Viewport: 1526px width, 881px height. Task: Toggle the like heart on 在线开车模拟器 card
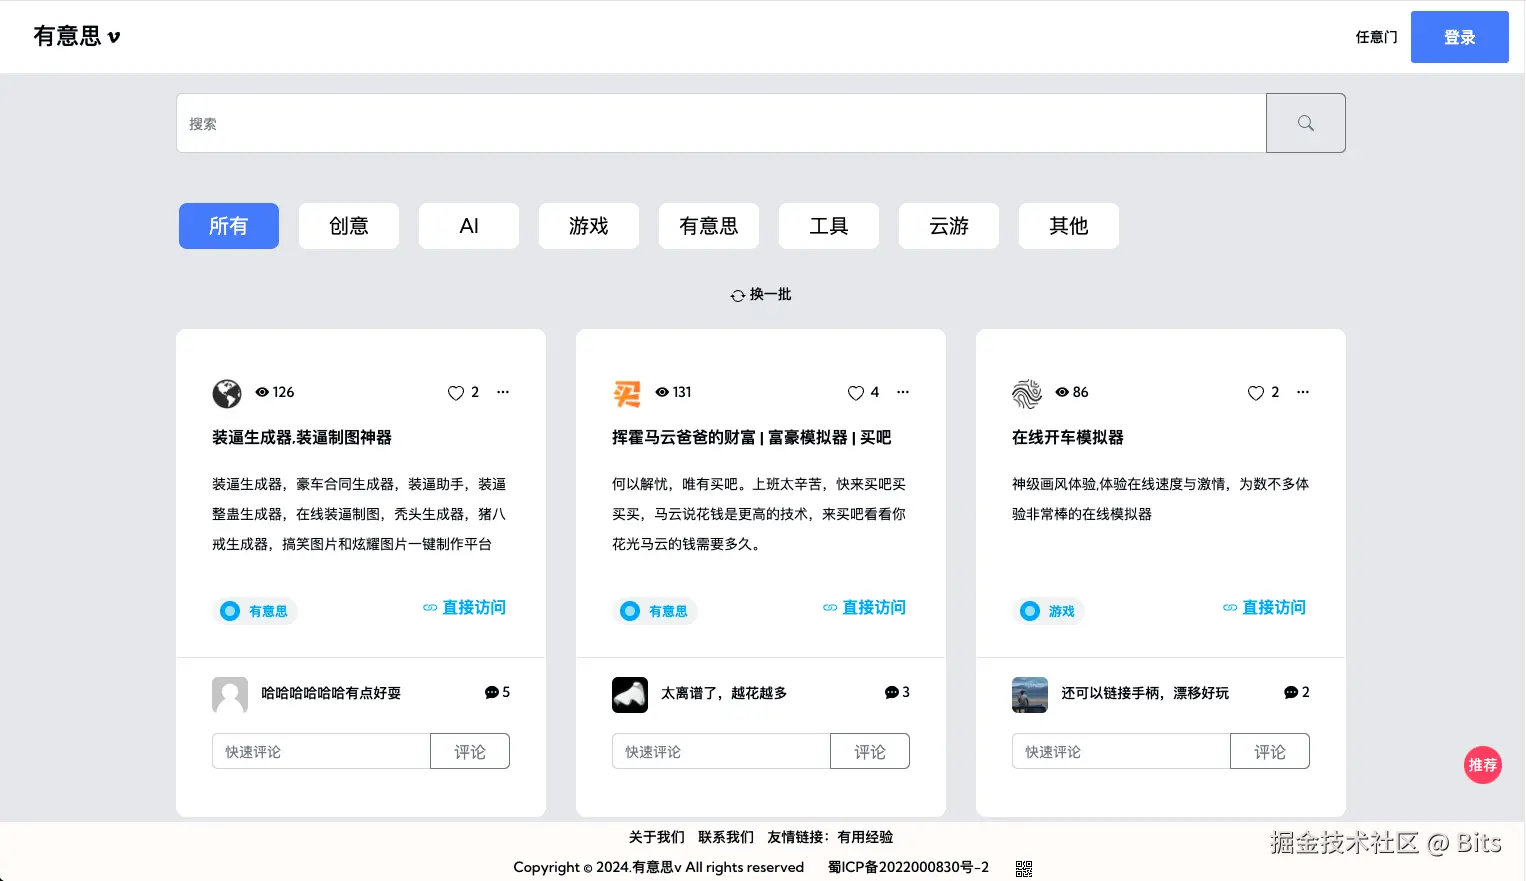(x=1255, y=392)
